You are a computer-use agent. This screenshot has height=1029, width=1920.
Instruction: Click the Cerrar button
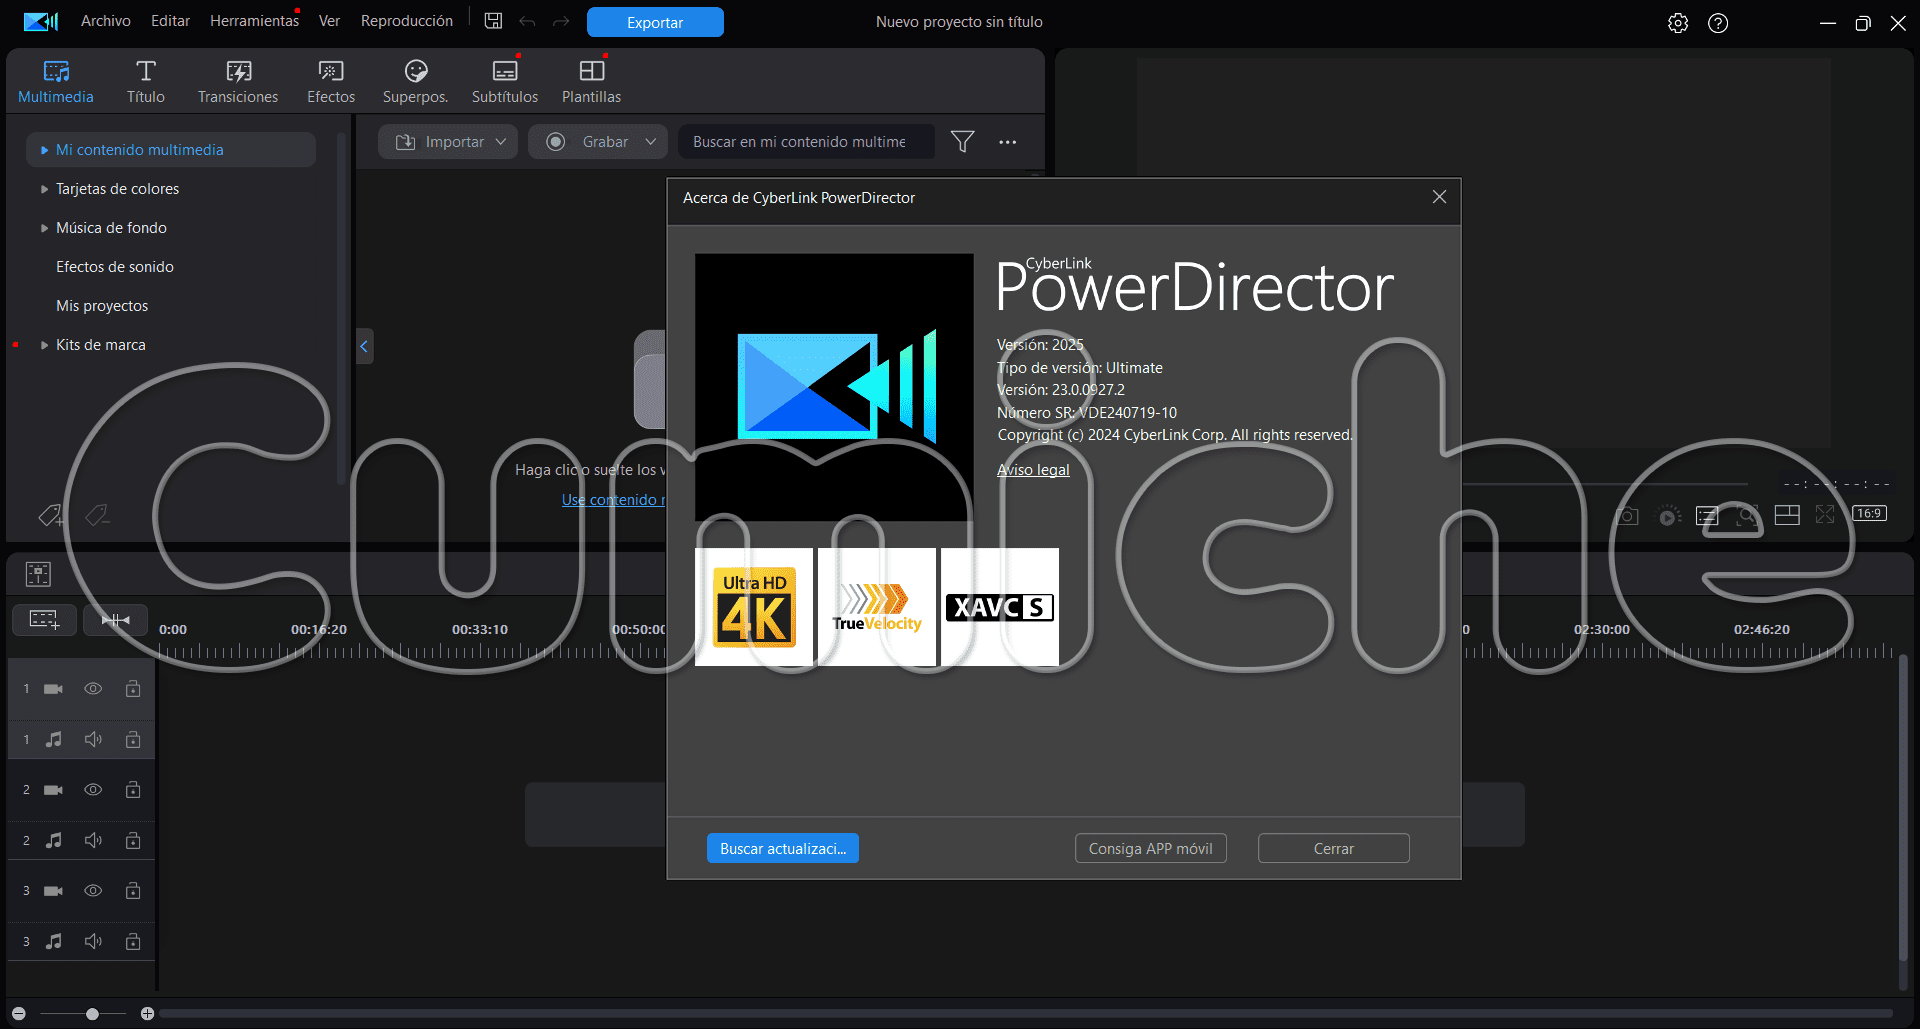pos(1334,848)
